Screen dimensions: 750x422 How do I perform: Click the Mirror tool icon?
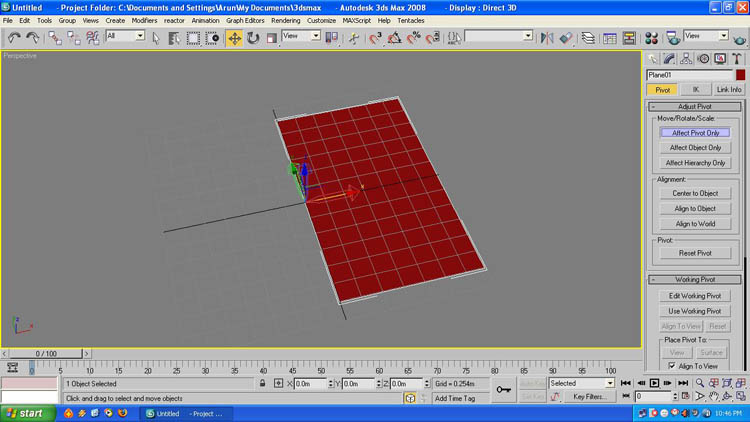tap(547, 38)
